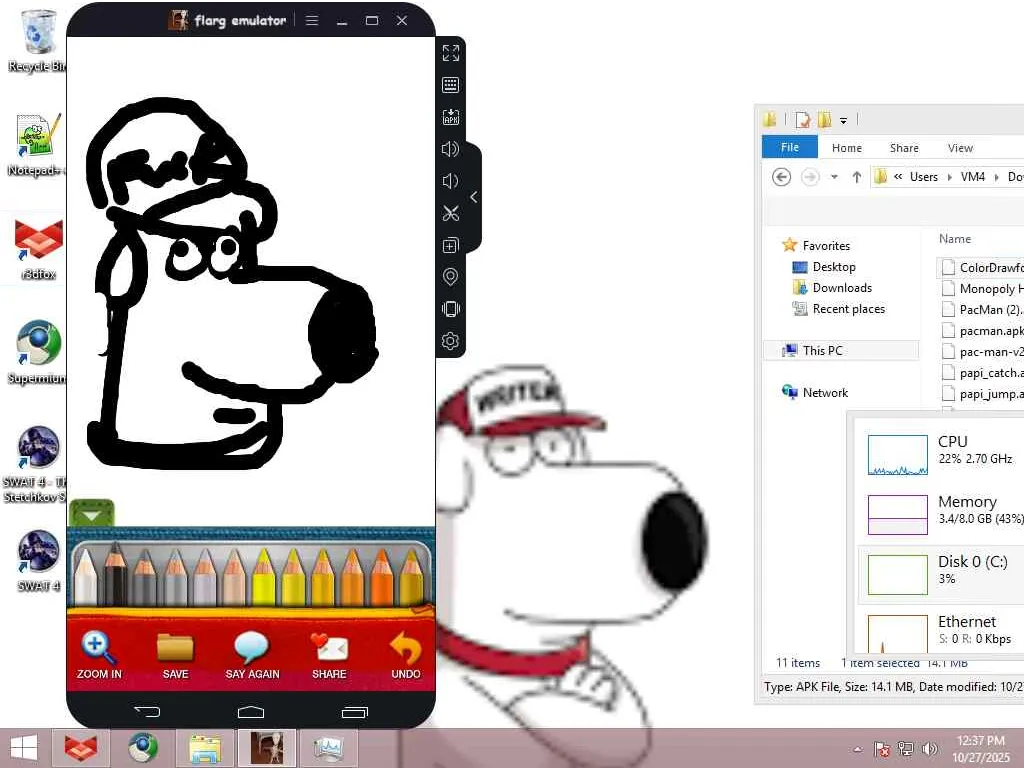This screenshot has width=1024, height=768.
Task: Click the scissors screenshot icon in emulator sidebar
Action: coord(451,213)
